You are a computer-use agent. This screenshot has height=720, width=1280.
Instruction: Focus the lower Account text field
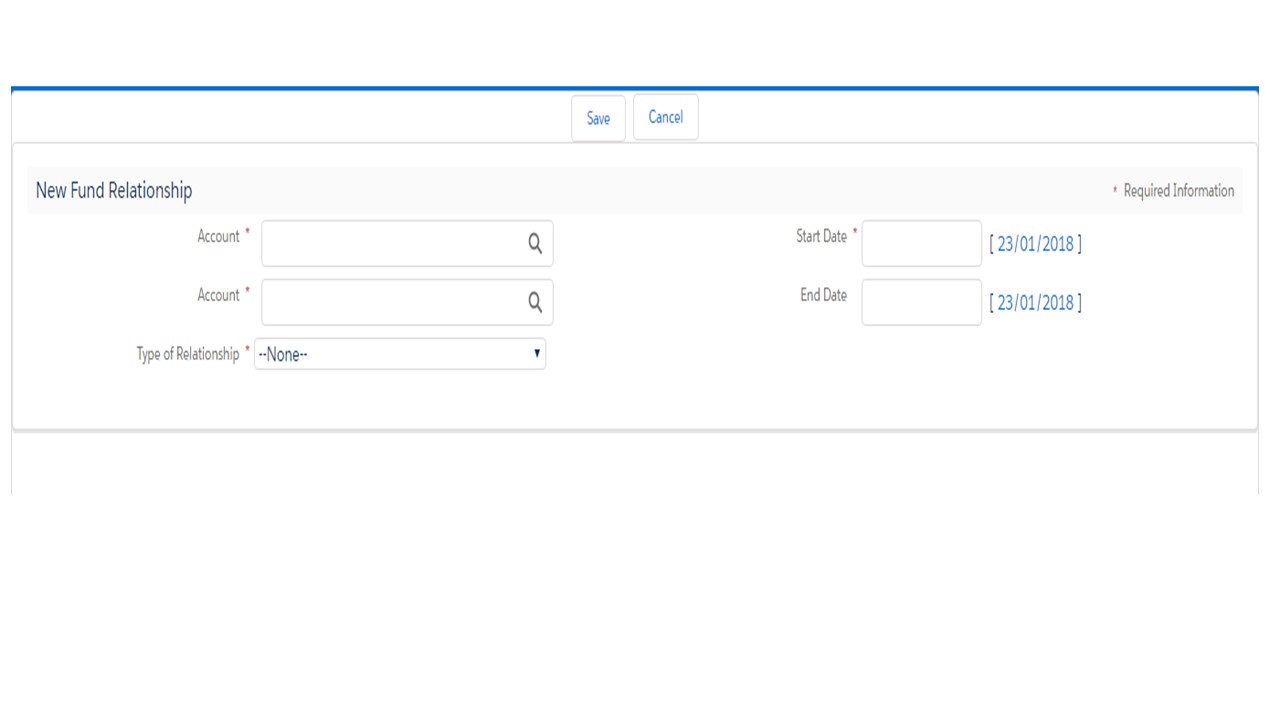point(392,302)
